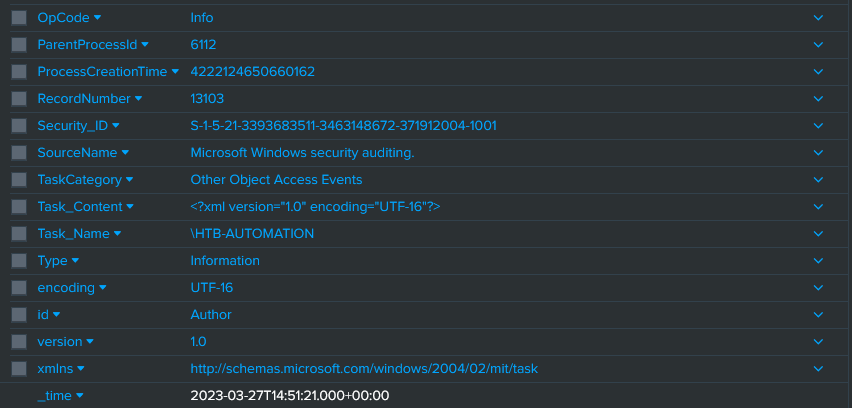This screenshot has width=852, height=408.
Task: Click the Security_ID SID value
Action: click(x=343, y=126)
